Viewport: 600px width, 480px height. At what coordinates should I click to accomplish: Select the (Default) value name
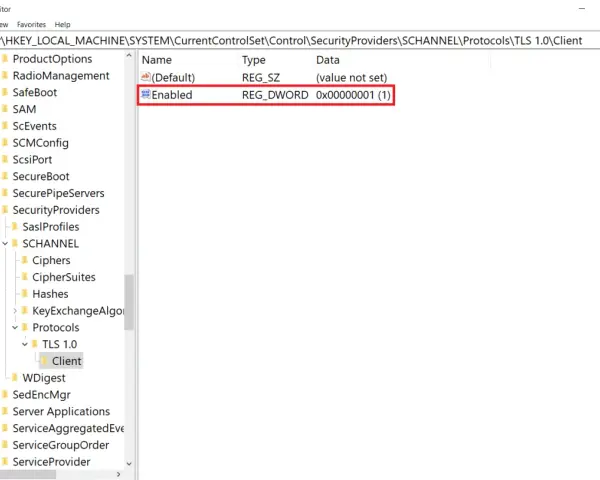pos(173,78)
